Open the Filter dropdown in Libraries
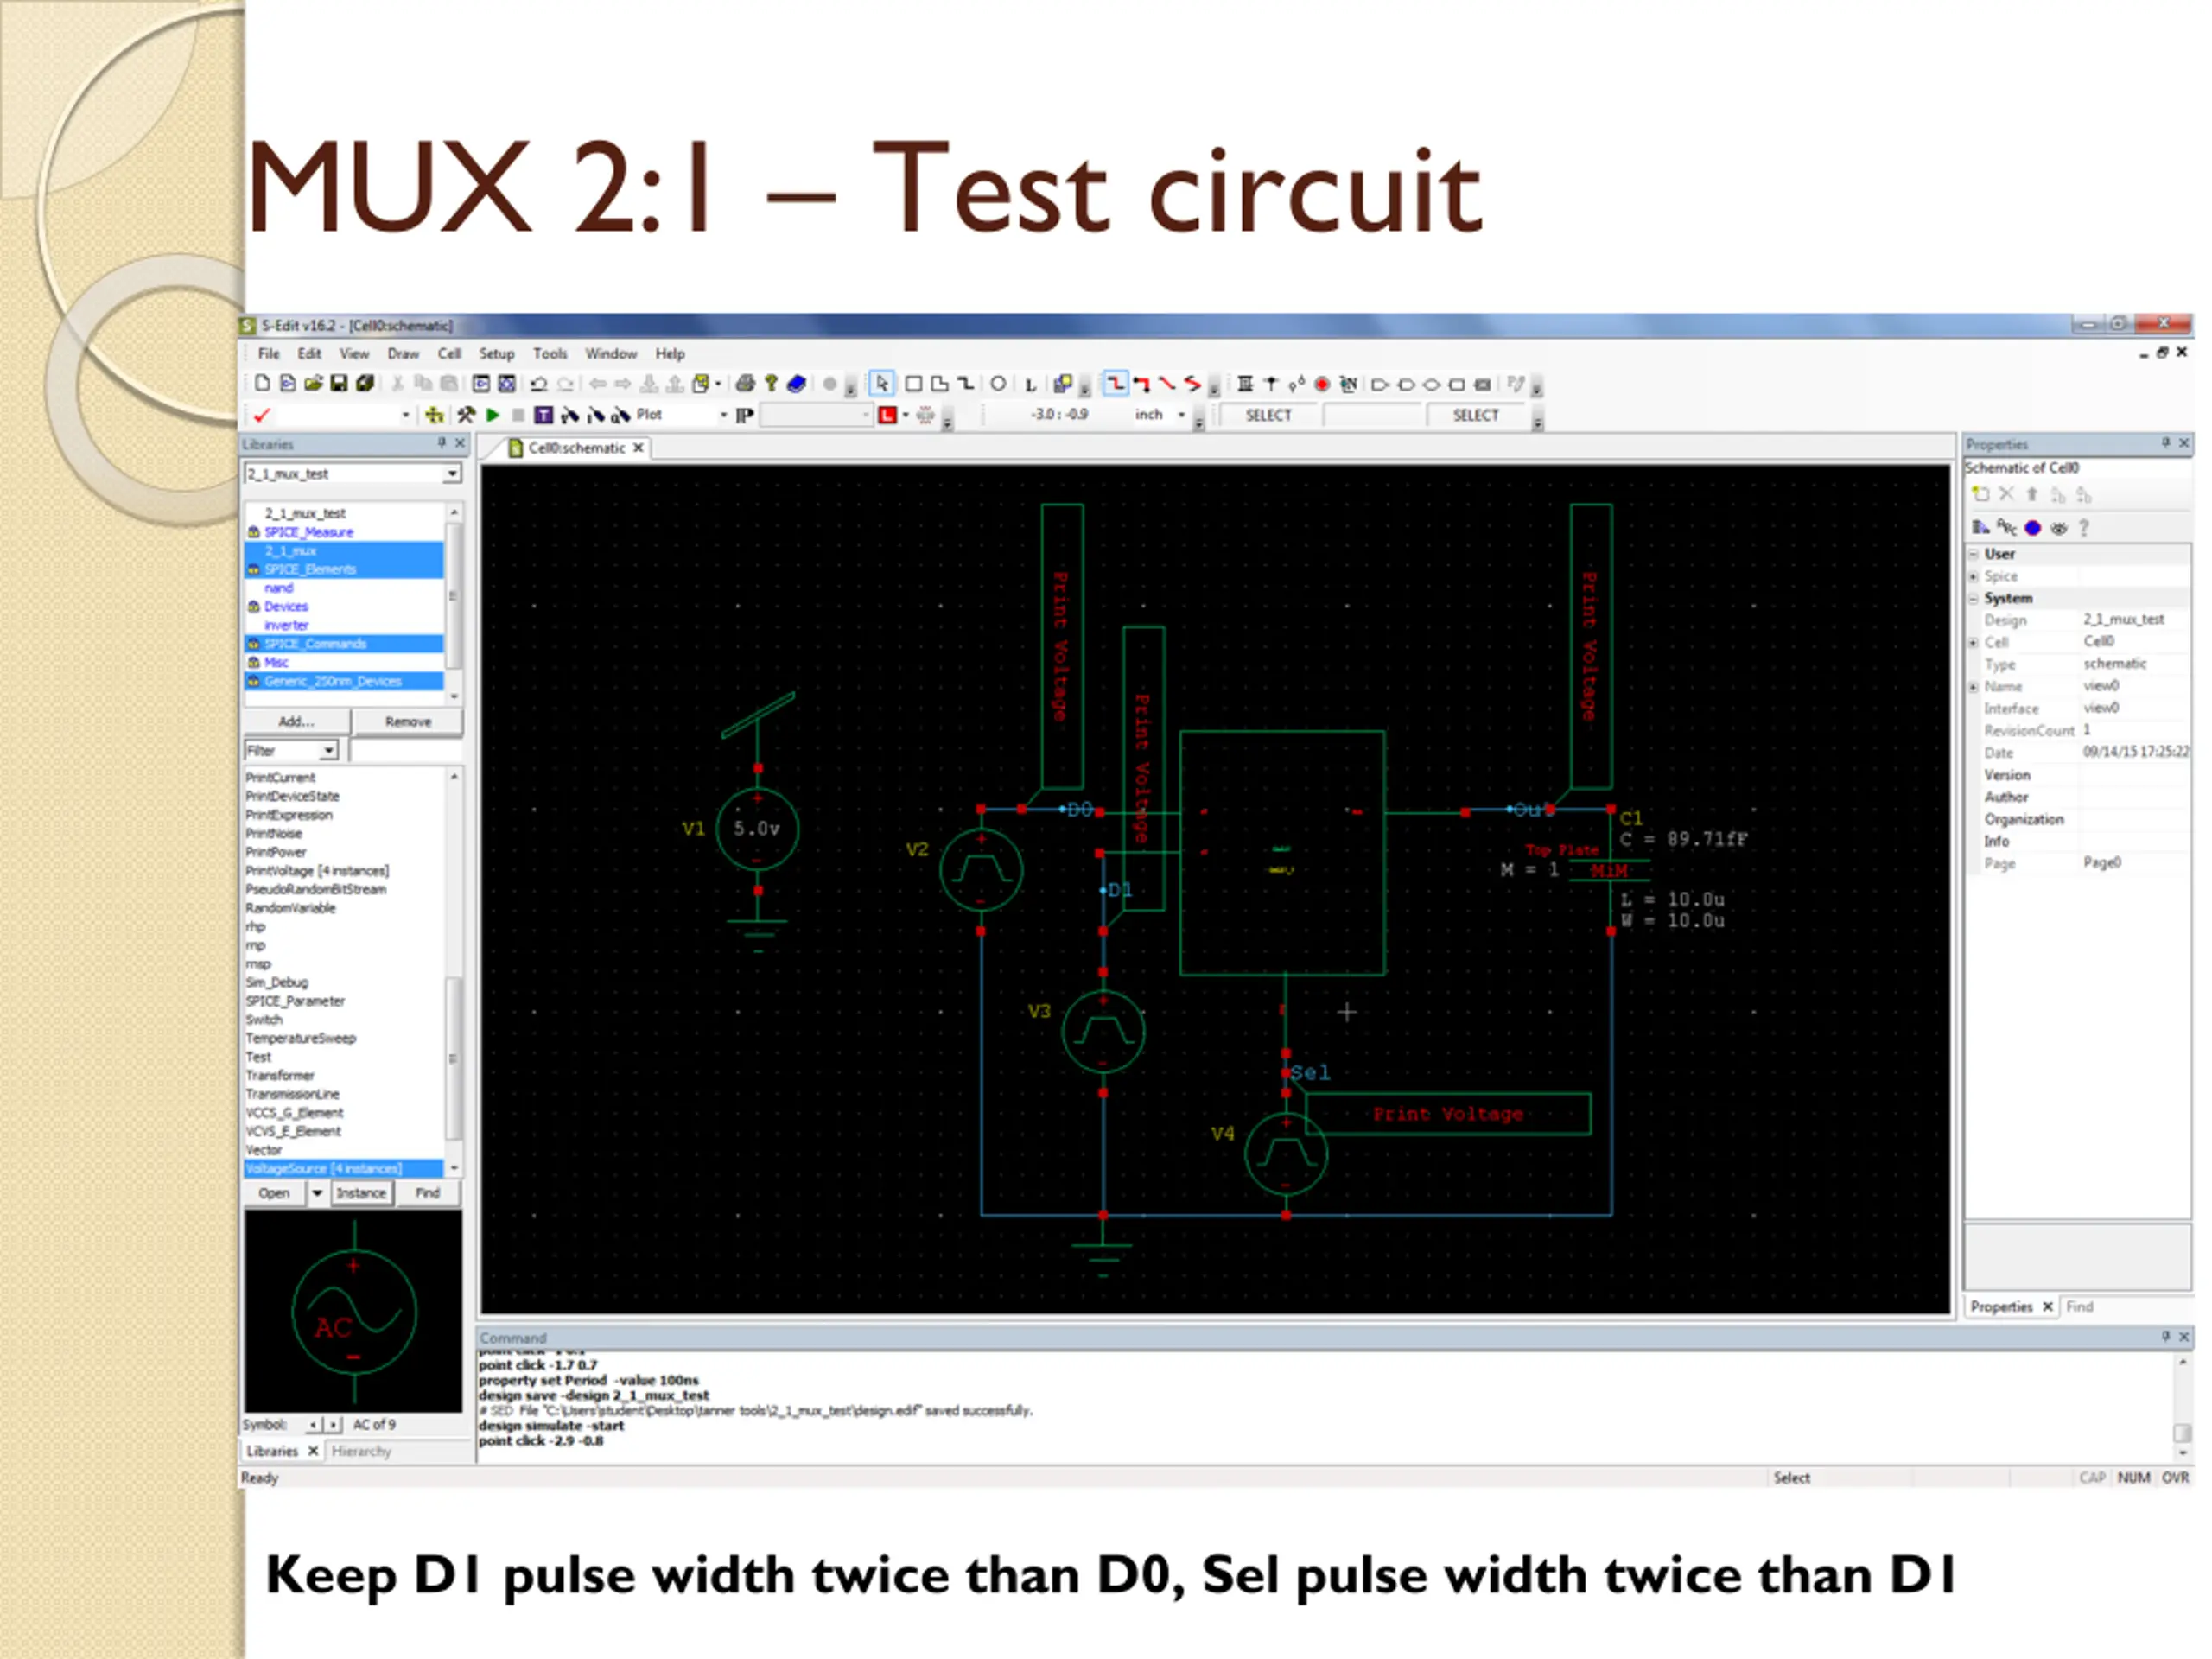This screenshot has height=1659, width=2212. tap(329, 750)
